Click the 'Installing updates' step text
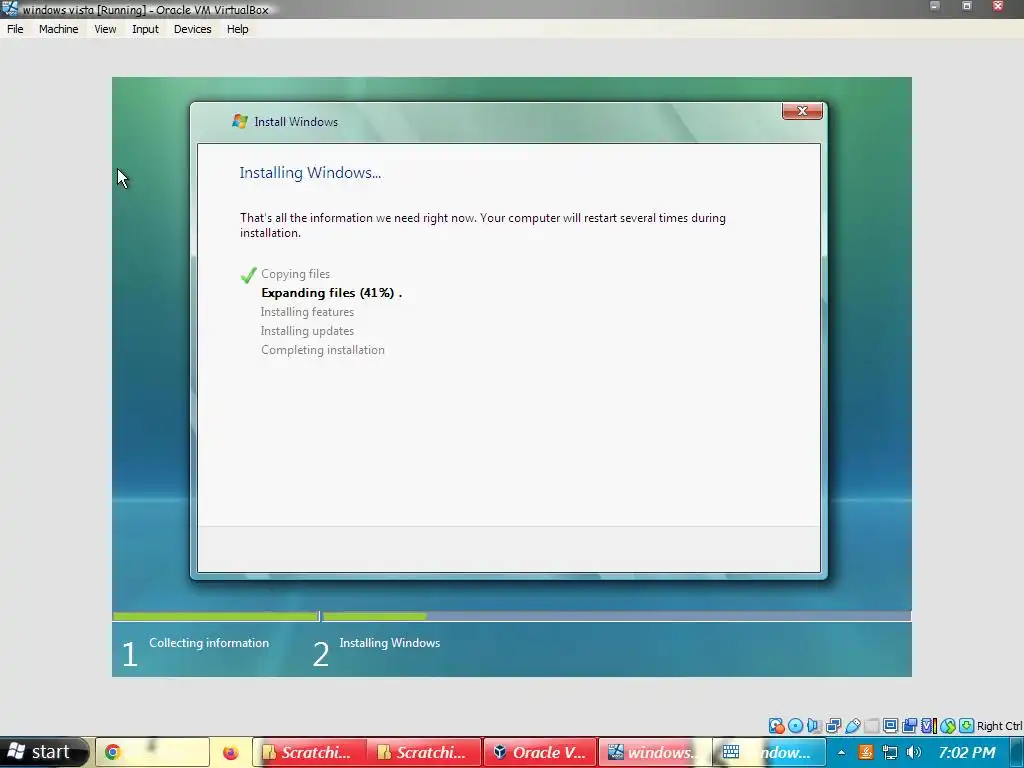 pos(307,330)
